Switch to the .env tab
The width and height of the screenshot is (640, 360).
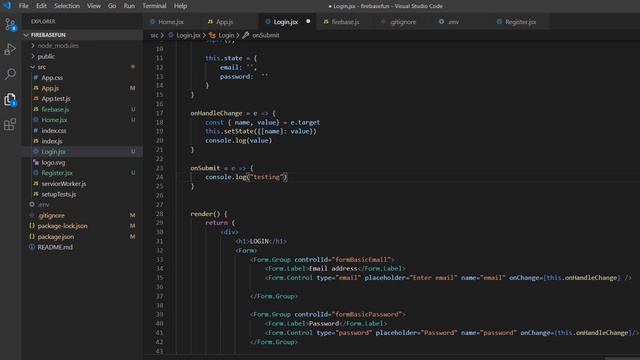pyautogui.click(x=453, y=22)
